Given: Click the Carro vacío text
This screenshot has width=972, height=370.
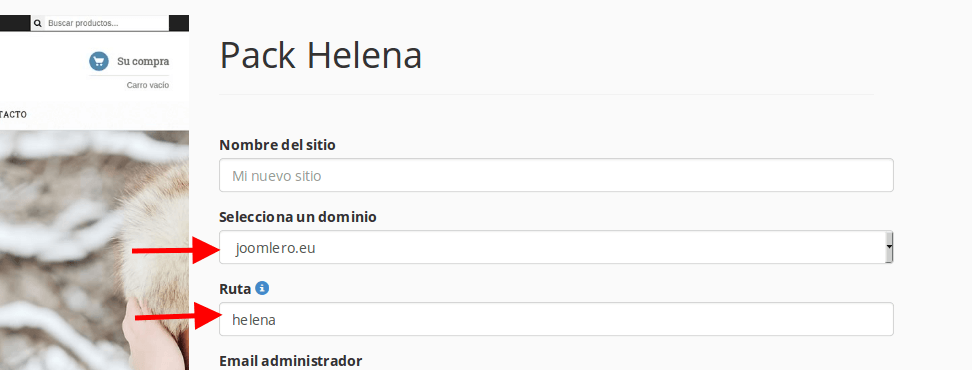Looking at the screenshot, I should pyautogui.click(x=148, y=85).
